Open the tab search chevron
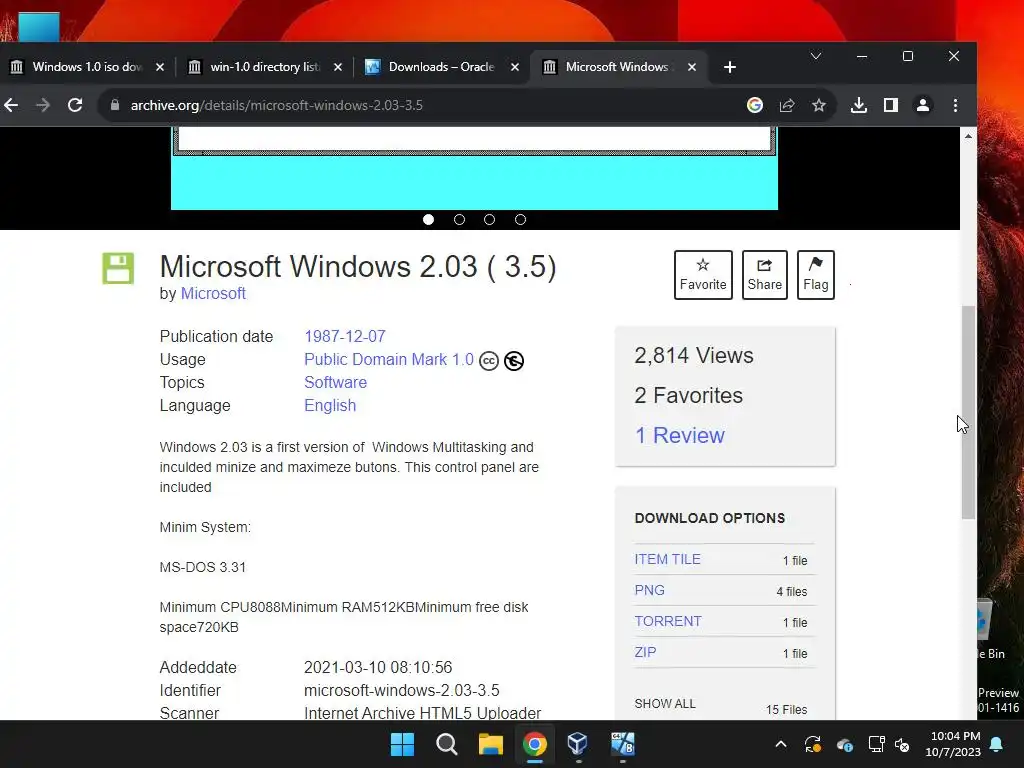The width and height of the screenshot is (1024, 768). click(816, 56)
